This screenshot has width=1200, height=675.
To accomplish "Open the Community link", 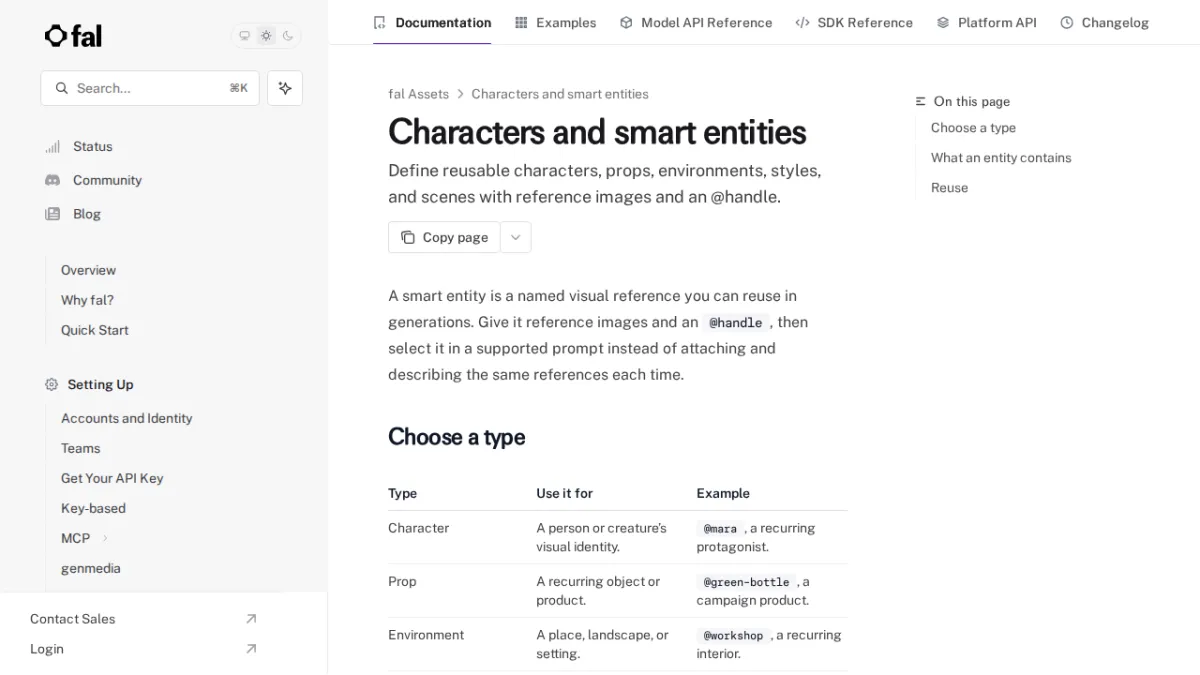I will tap(107, 180).
